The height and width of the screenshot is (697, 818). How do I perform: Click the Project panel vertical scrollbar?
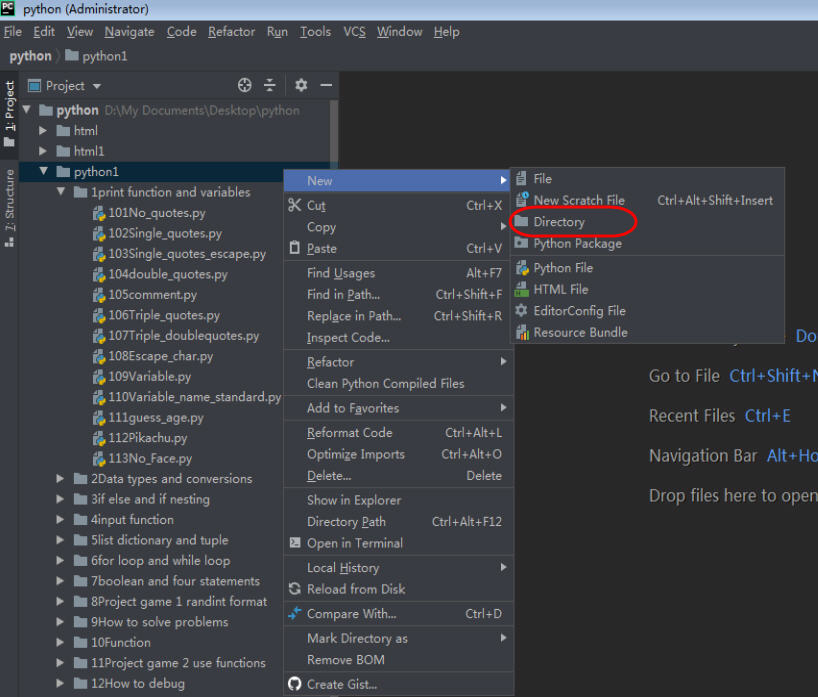tap(334, 133)
